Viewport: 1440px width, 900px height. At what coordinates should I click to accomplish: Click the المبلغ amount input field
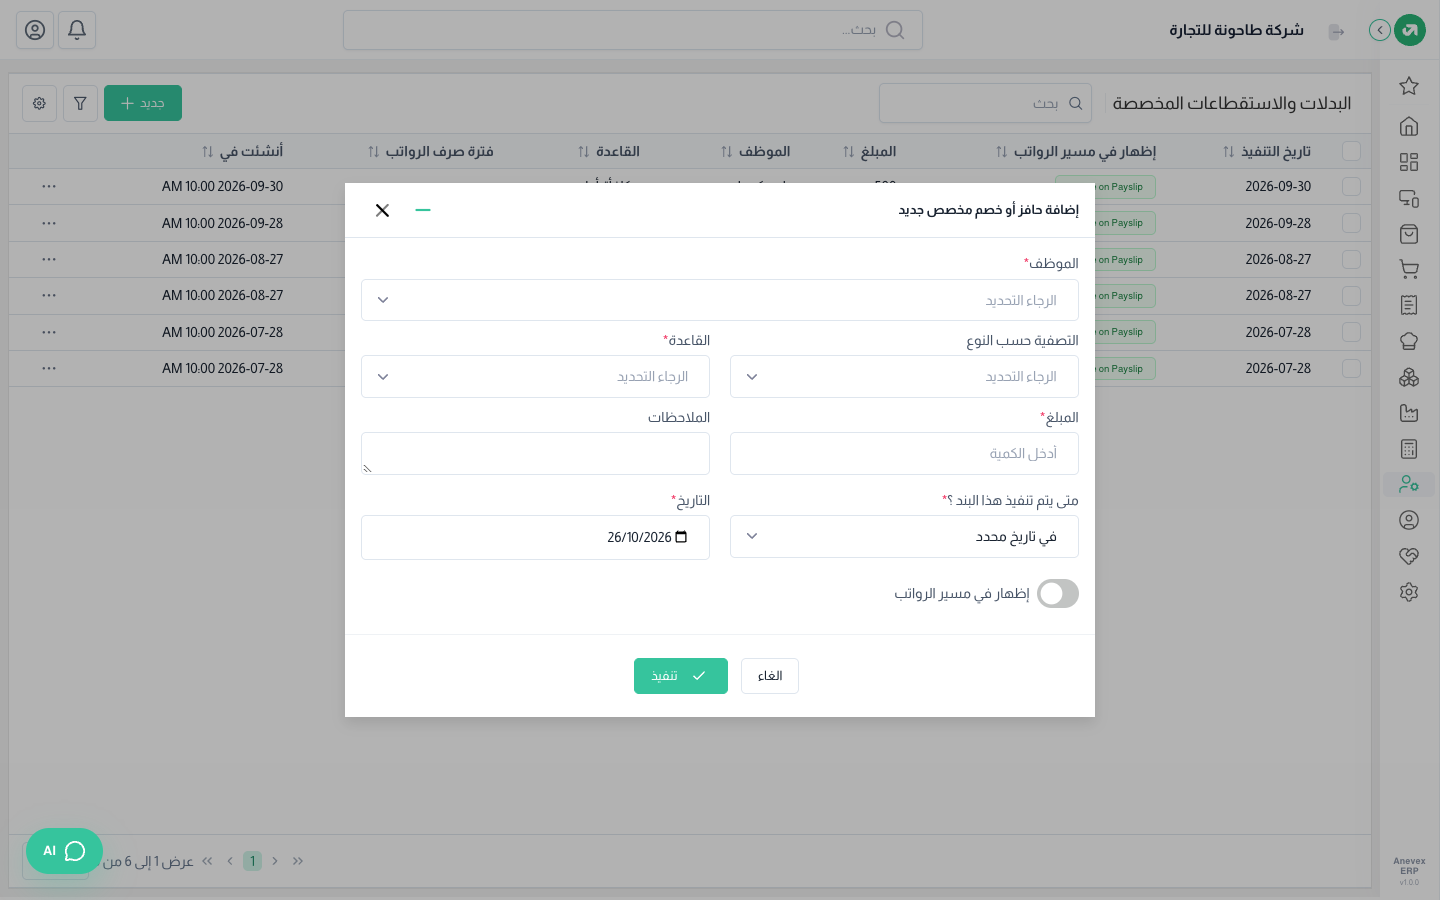(x=904, y=454)
